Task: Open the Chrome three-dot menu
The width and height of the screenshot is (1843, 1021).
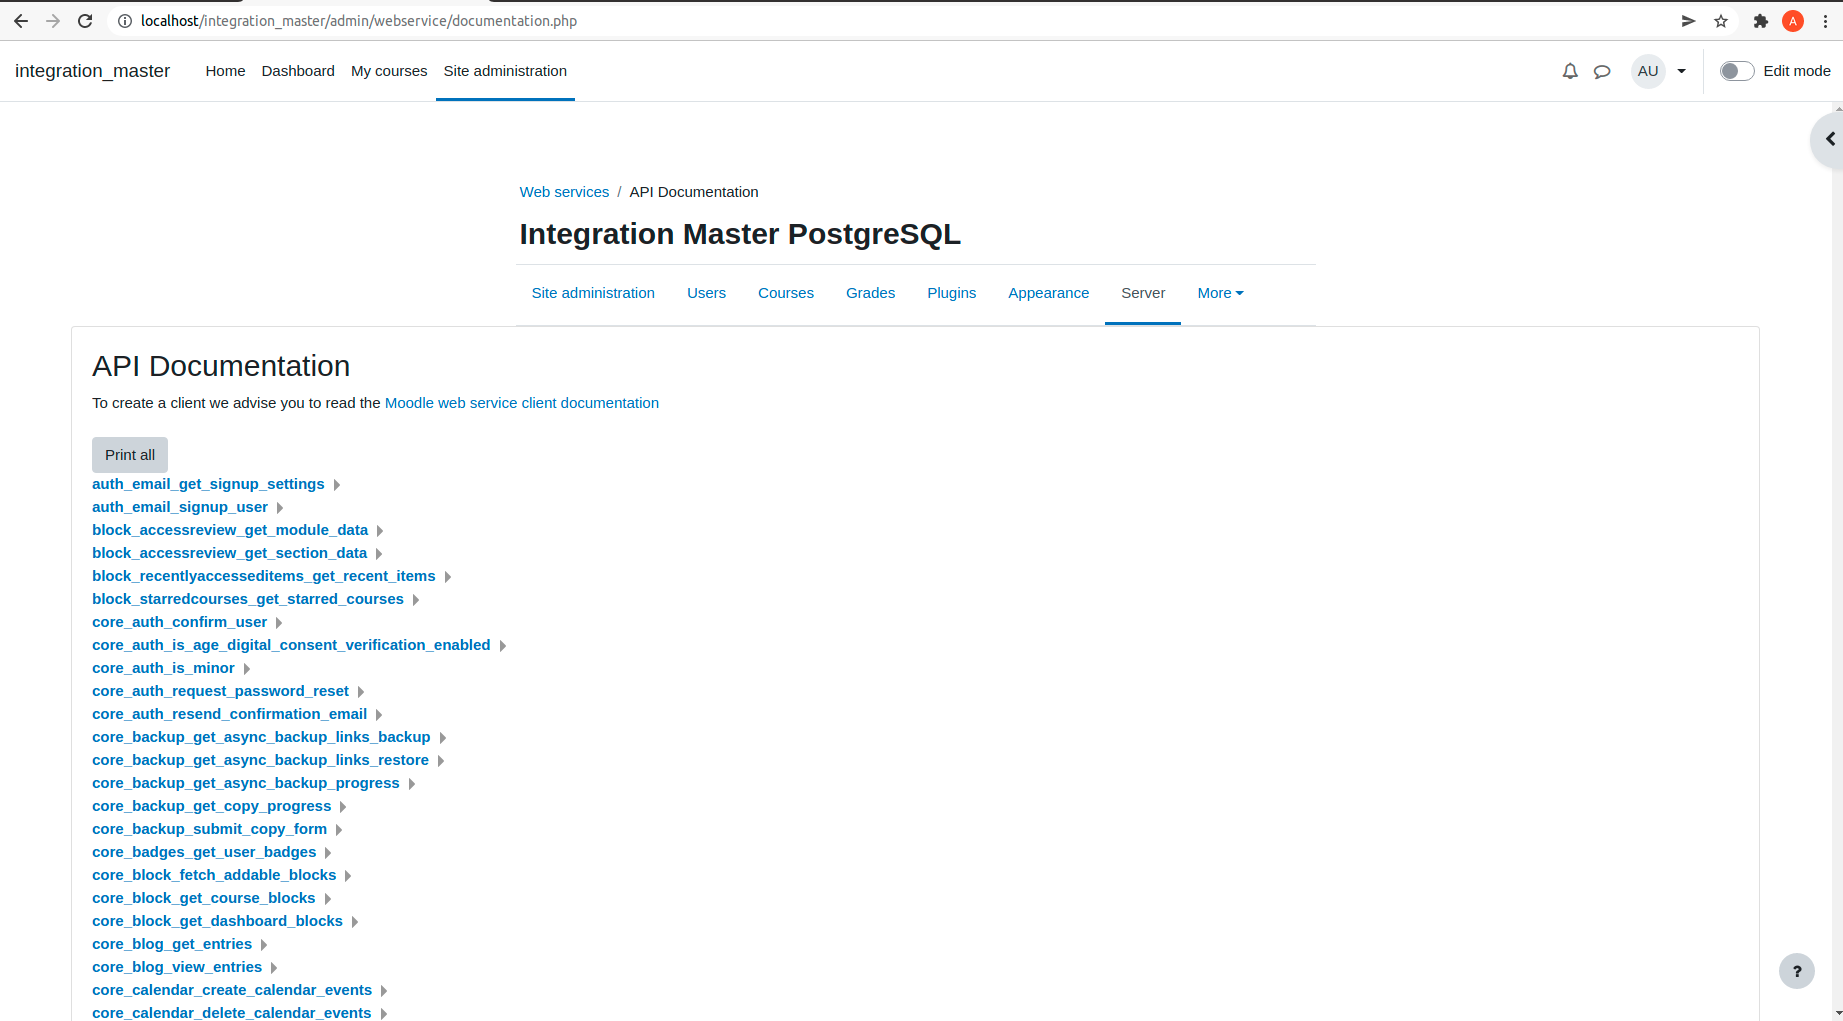Action: (x=1826, y=21)
